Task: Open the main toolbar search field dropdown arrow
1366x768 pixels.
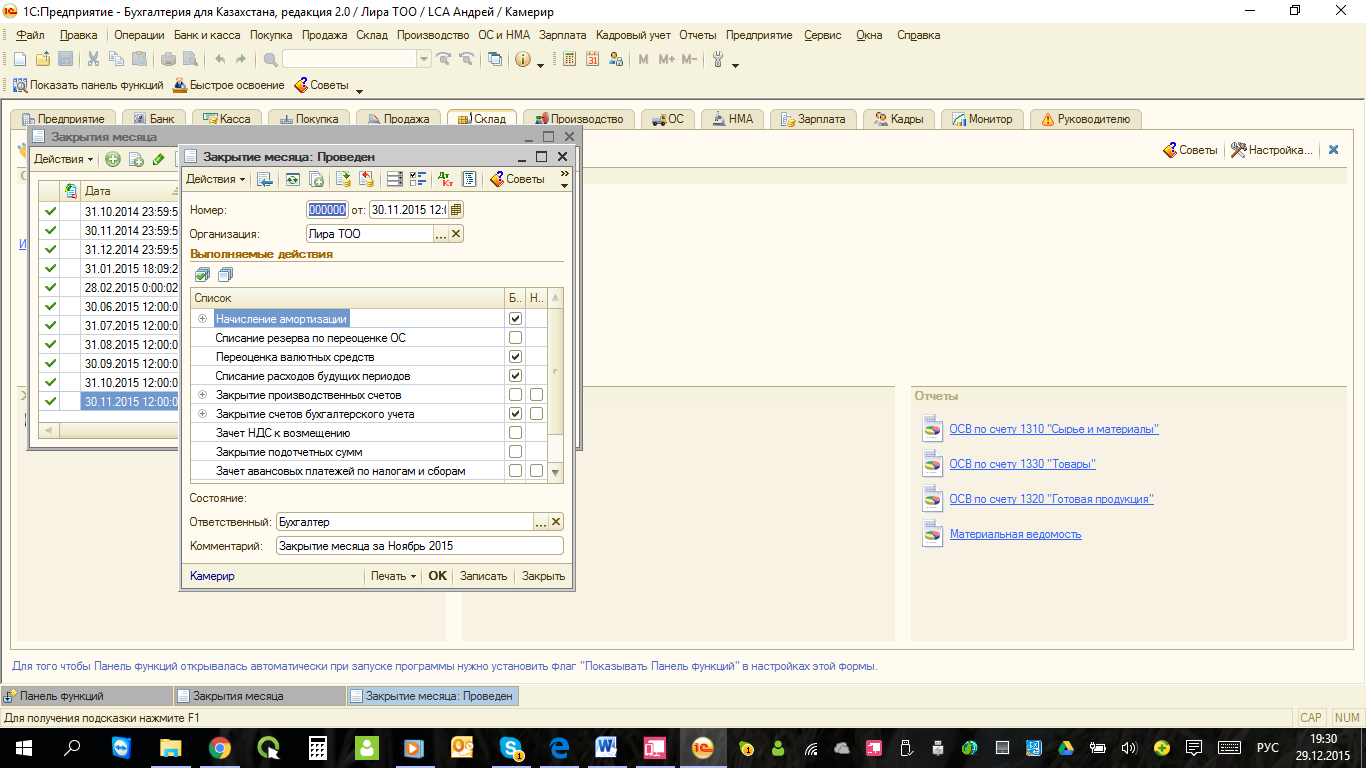Action: pyautogui.click(x=425, y=60)
